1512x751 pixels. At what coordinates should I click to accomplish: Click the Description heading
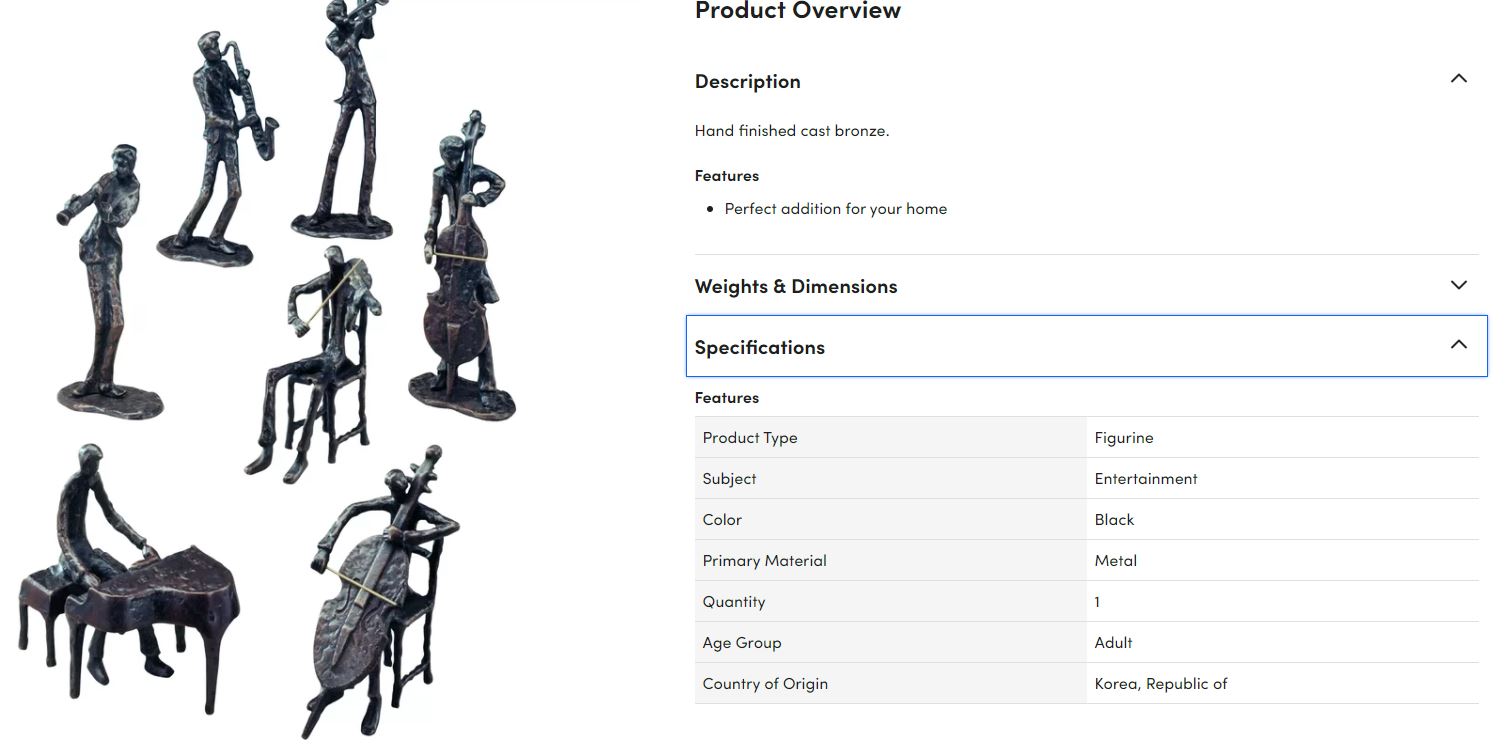748,81
